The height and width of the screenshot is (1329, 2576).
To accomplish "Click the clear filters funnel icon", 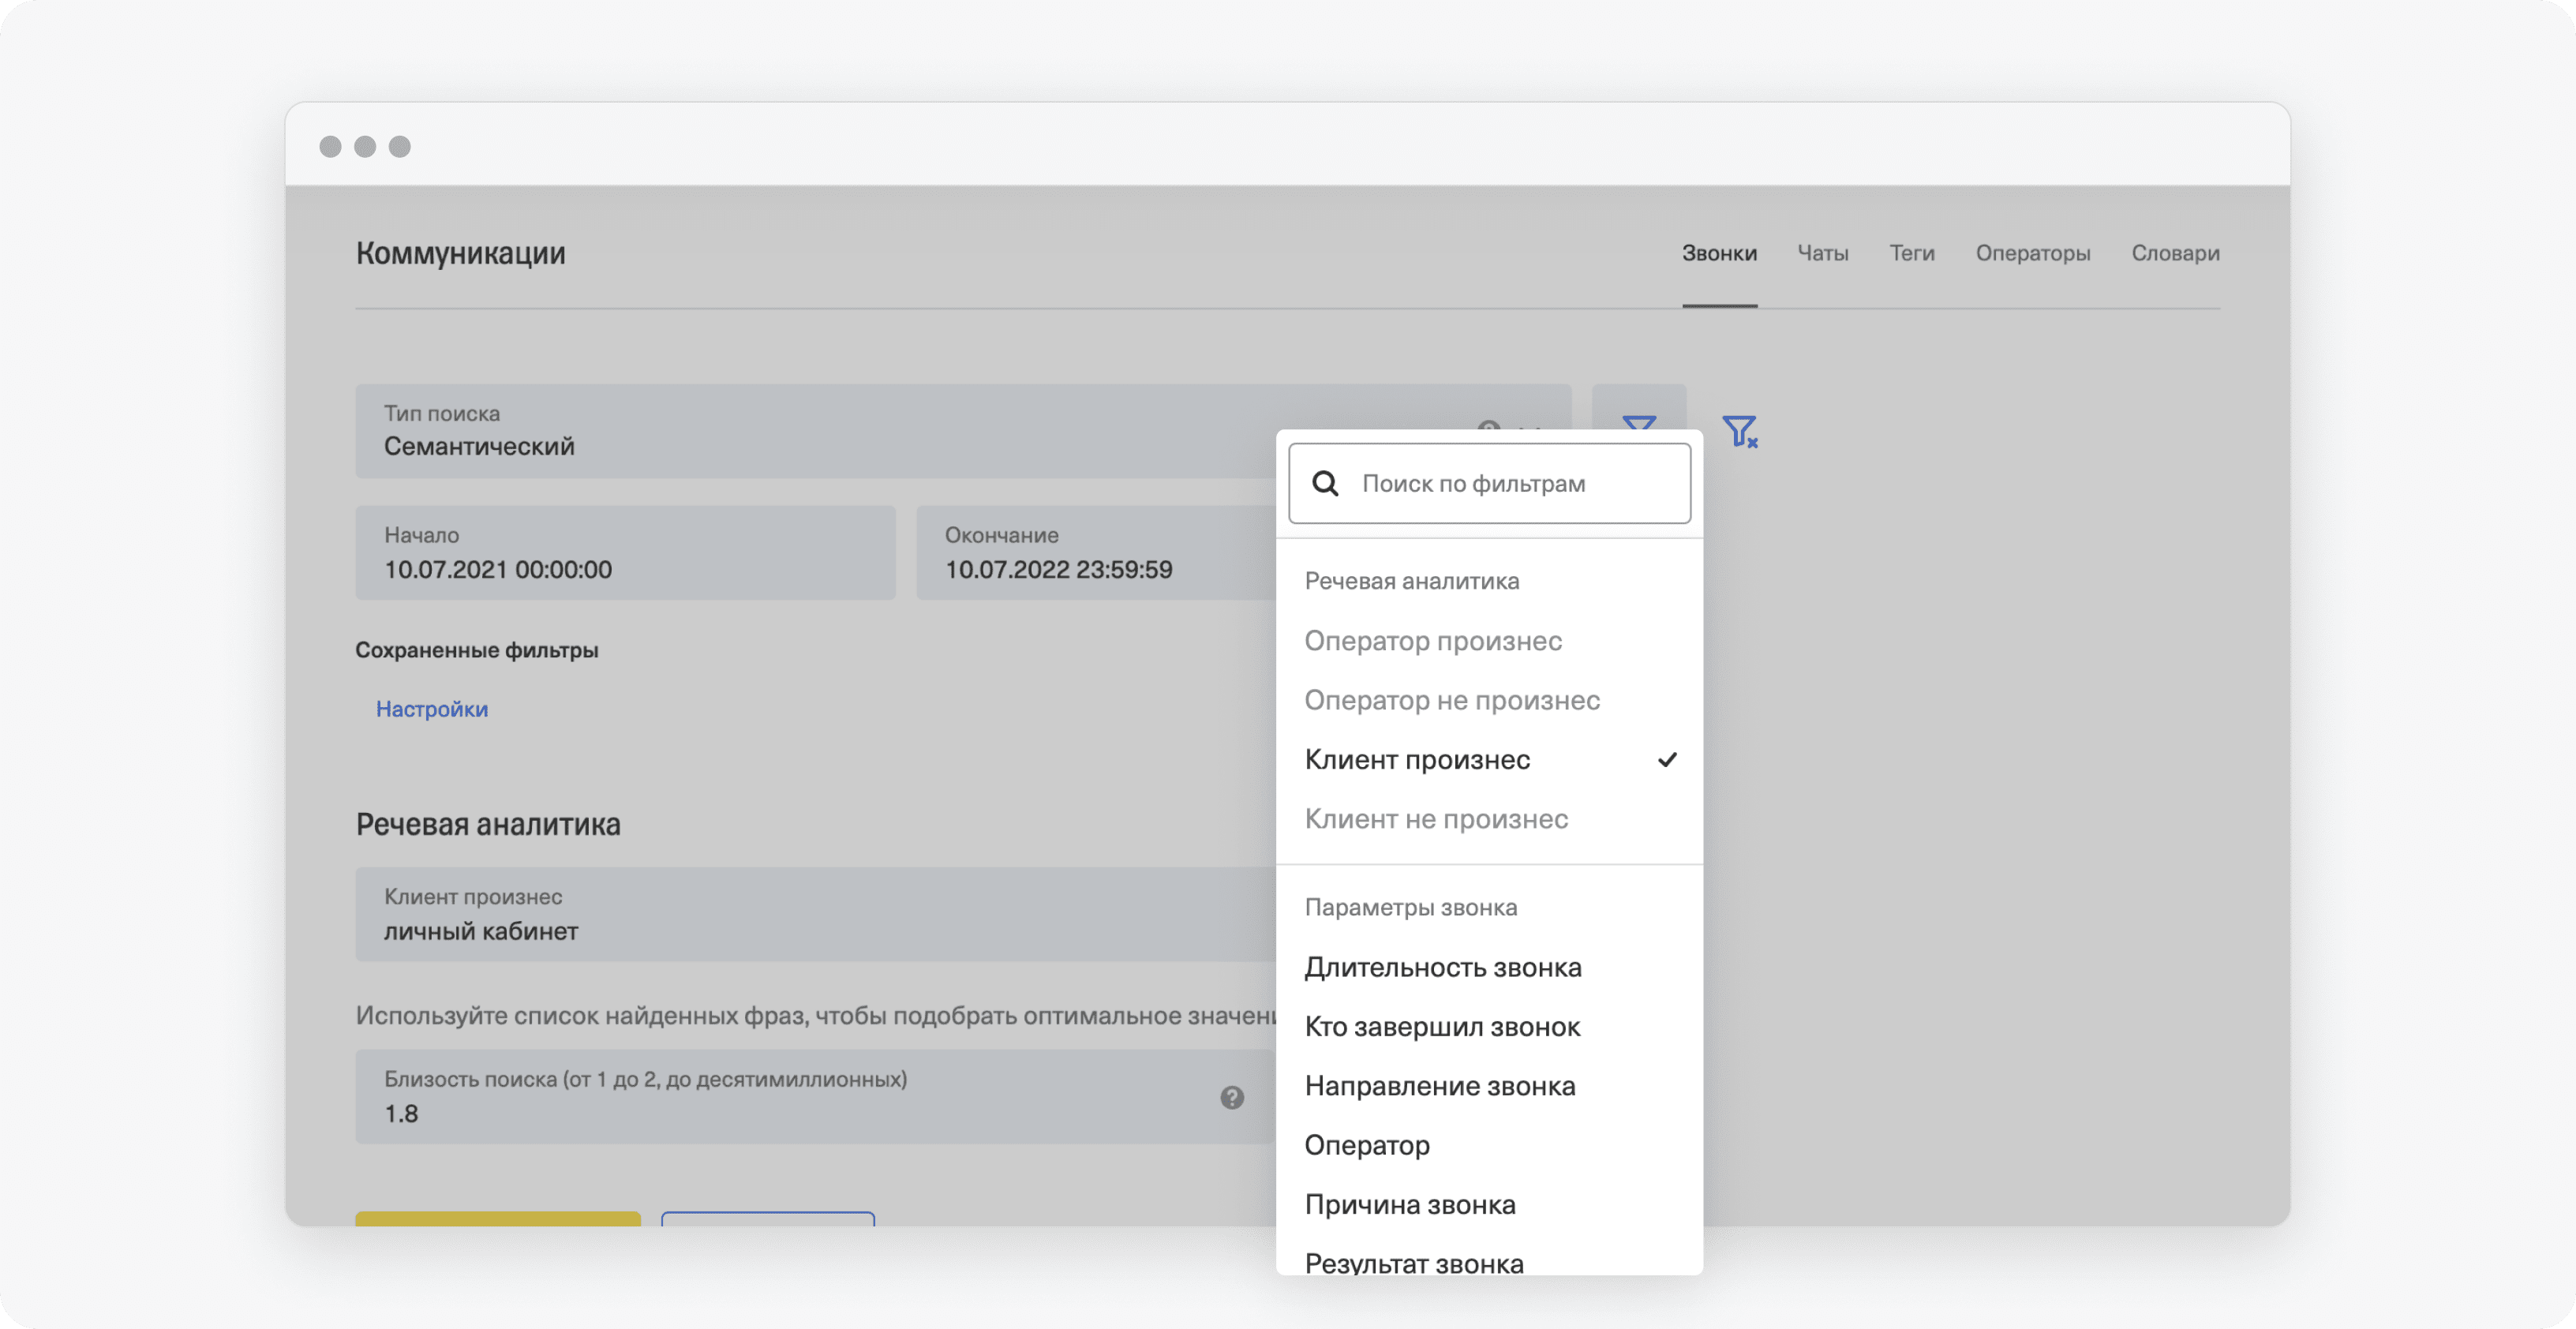I will click(1740, 431).
